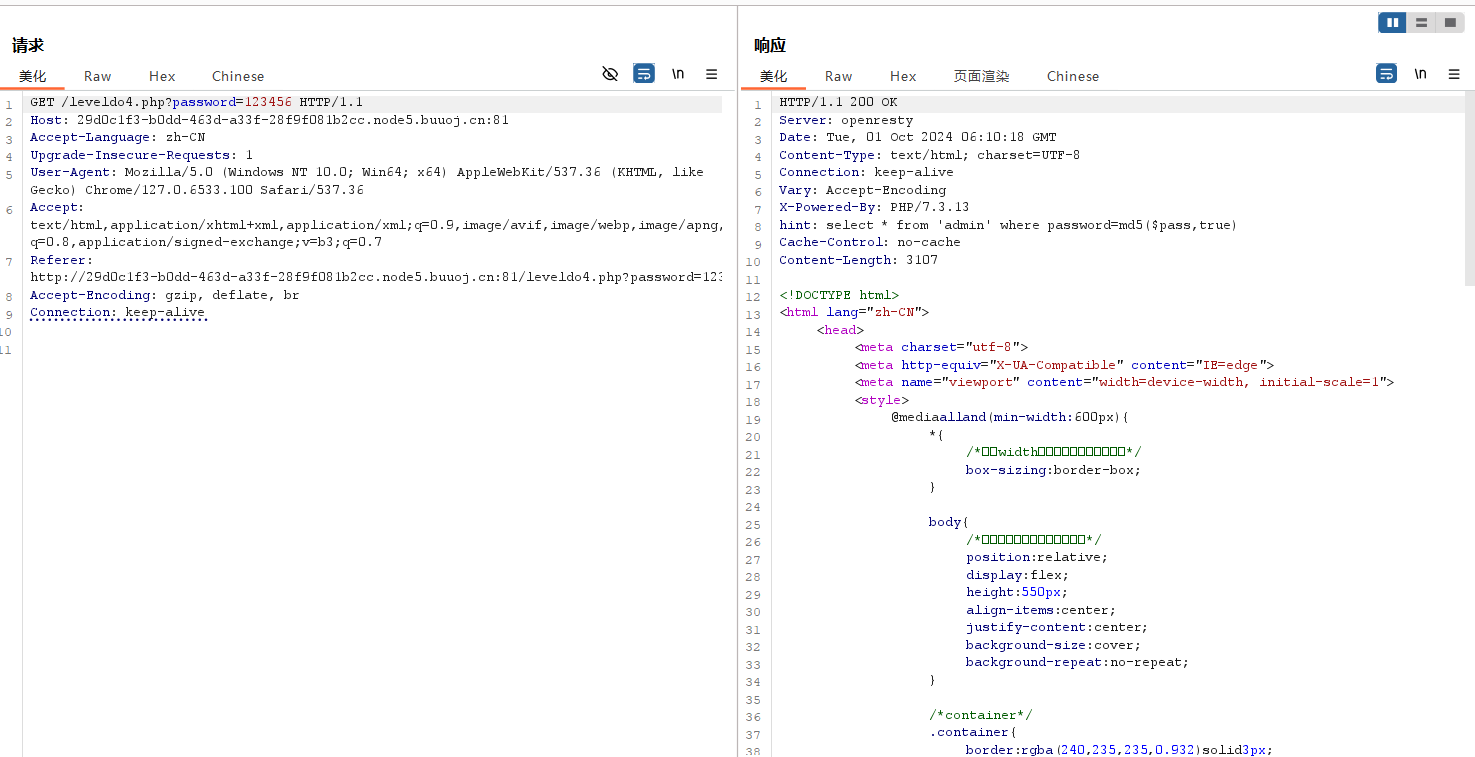Switch to request Chinese tab

tap(238, 76)
